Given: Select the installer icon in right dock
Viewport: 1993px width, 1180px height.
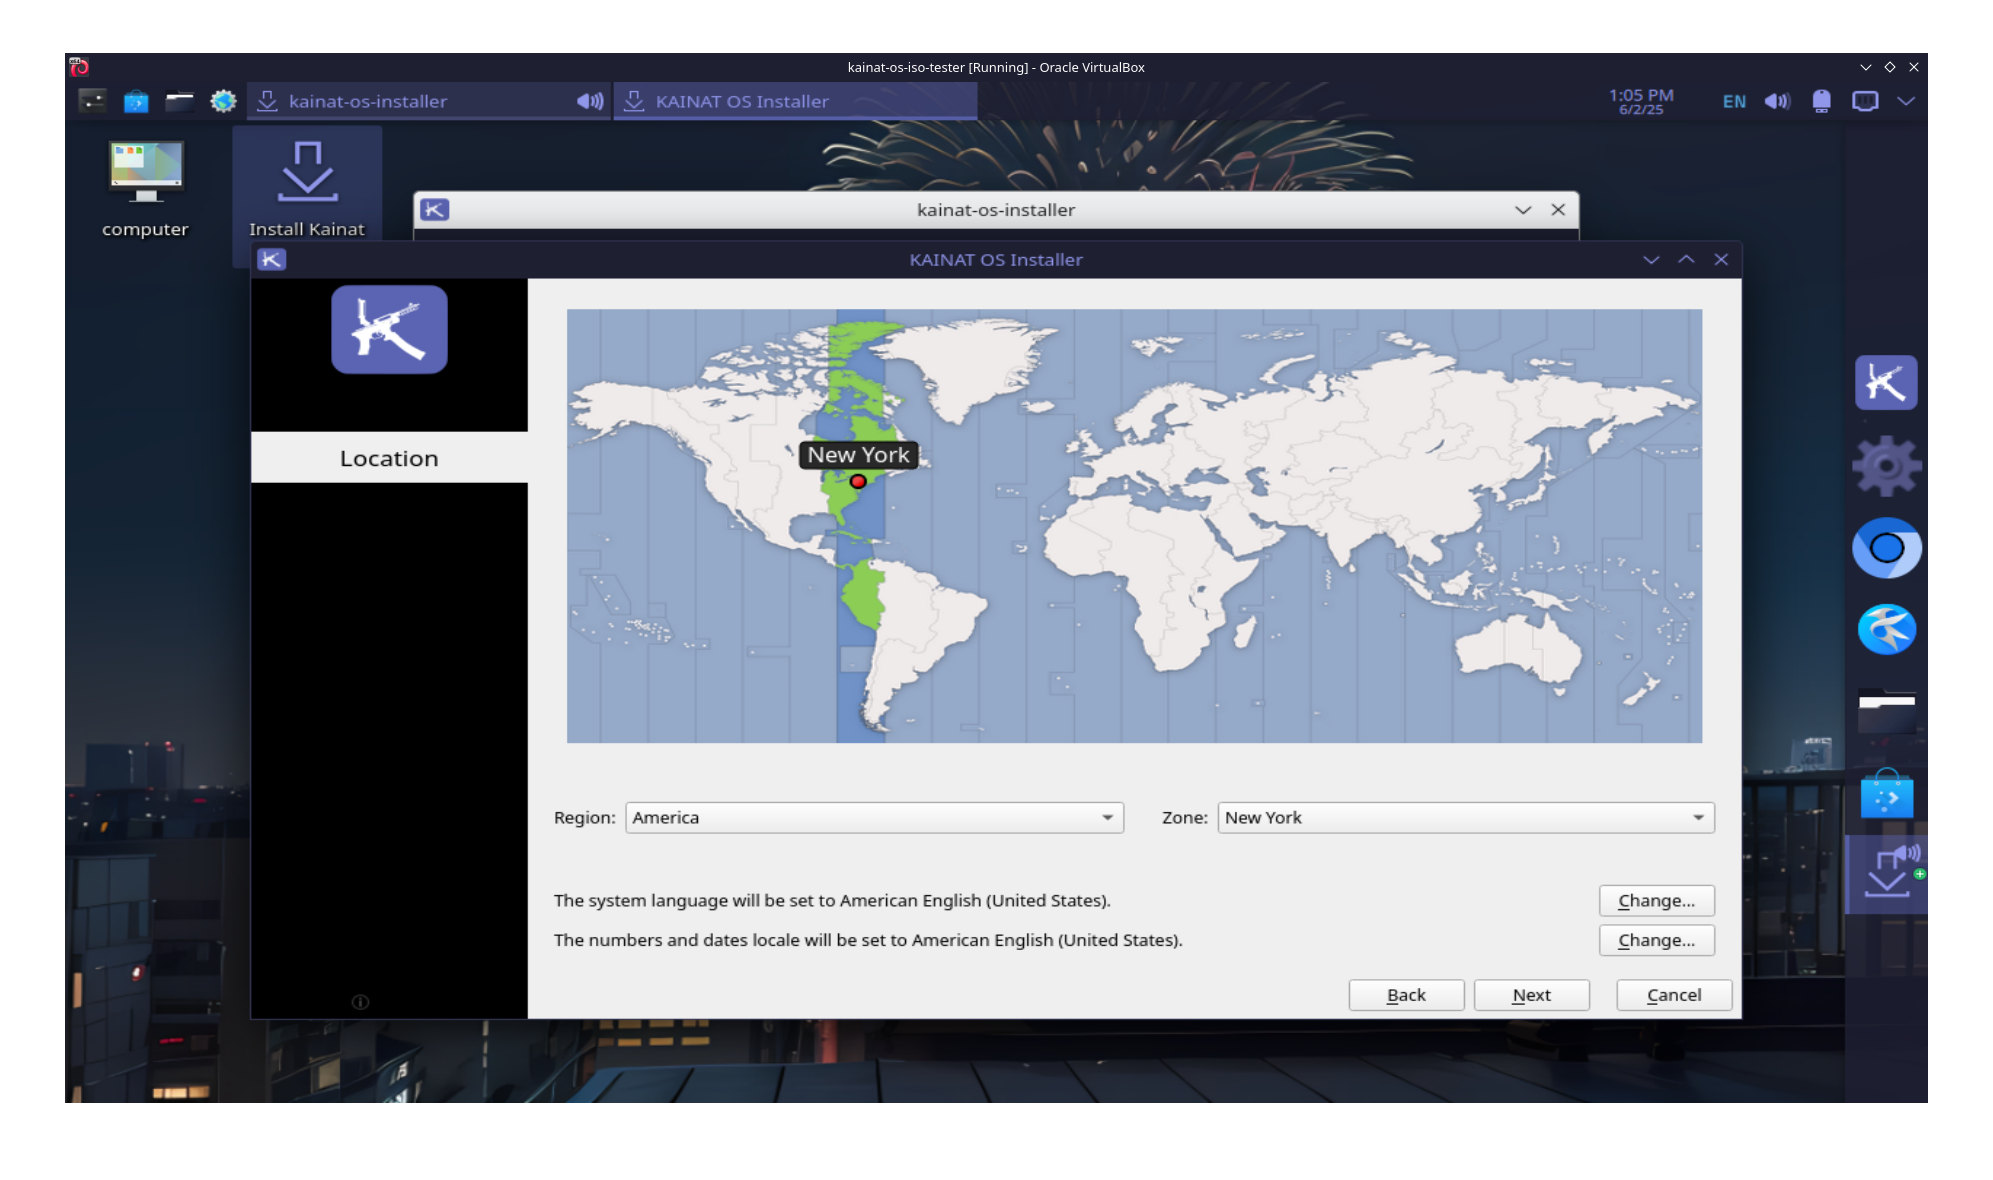Looking at the screenshot, I should (1886, 873).
